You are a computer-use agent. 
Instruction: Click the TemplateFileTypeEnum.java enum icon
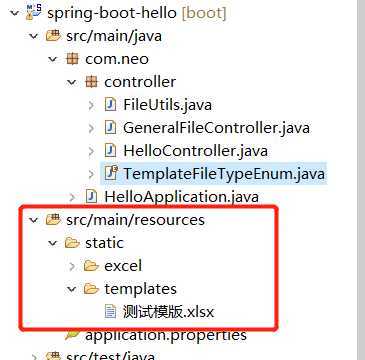pos(110,173)
